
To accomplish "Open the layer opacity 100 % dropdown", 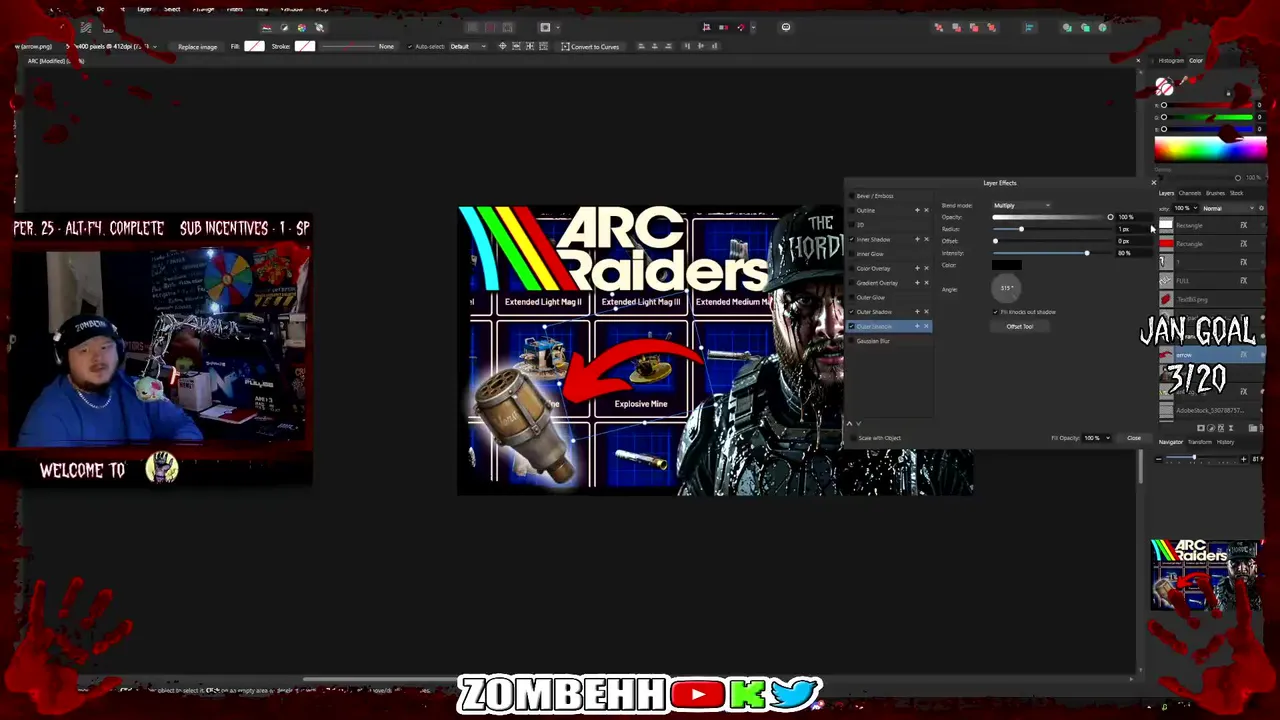I will 1186,208.
